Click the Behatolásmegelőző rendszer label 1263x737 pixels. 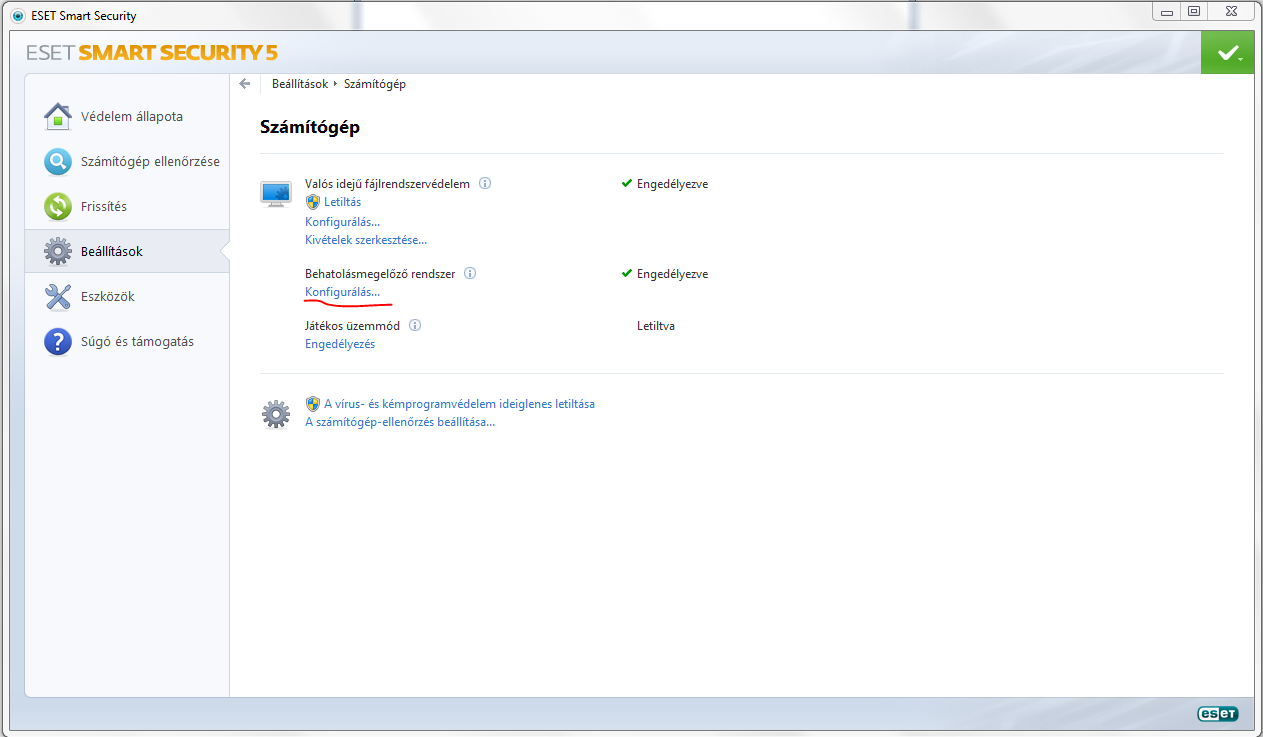pos(380,273)
